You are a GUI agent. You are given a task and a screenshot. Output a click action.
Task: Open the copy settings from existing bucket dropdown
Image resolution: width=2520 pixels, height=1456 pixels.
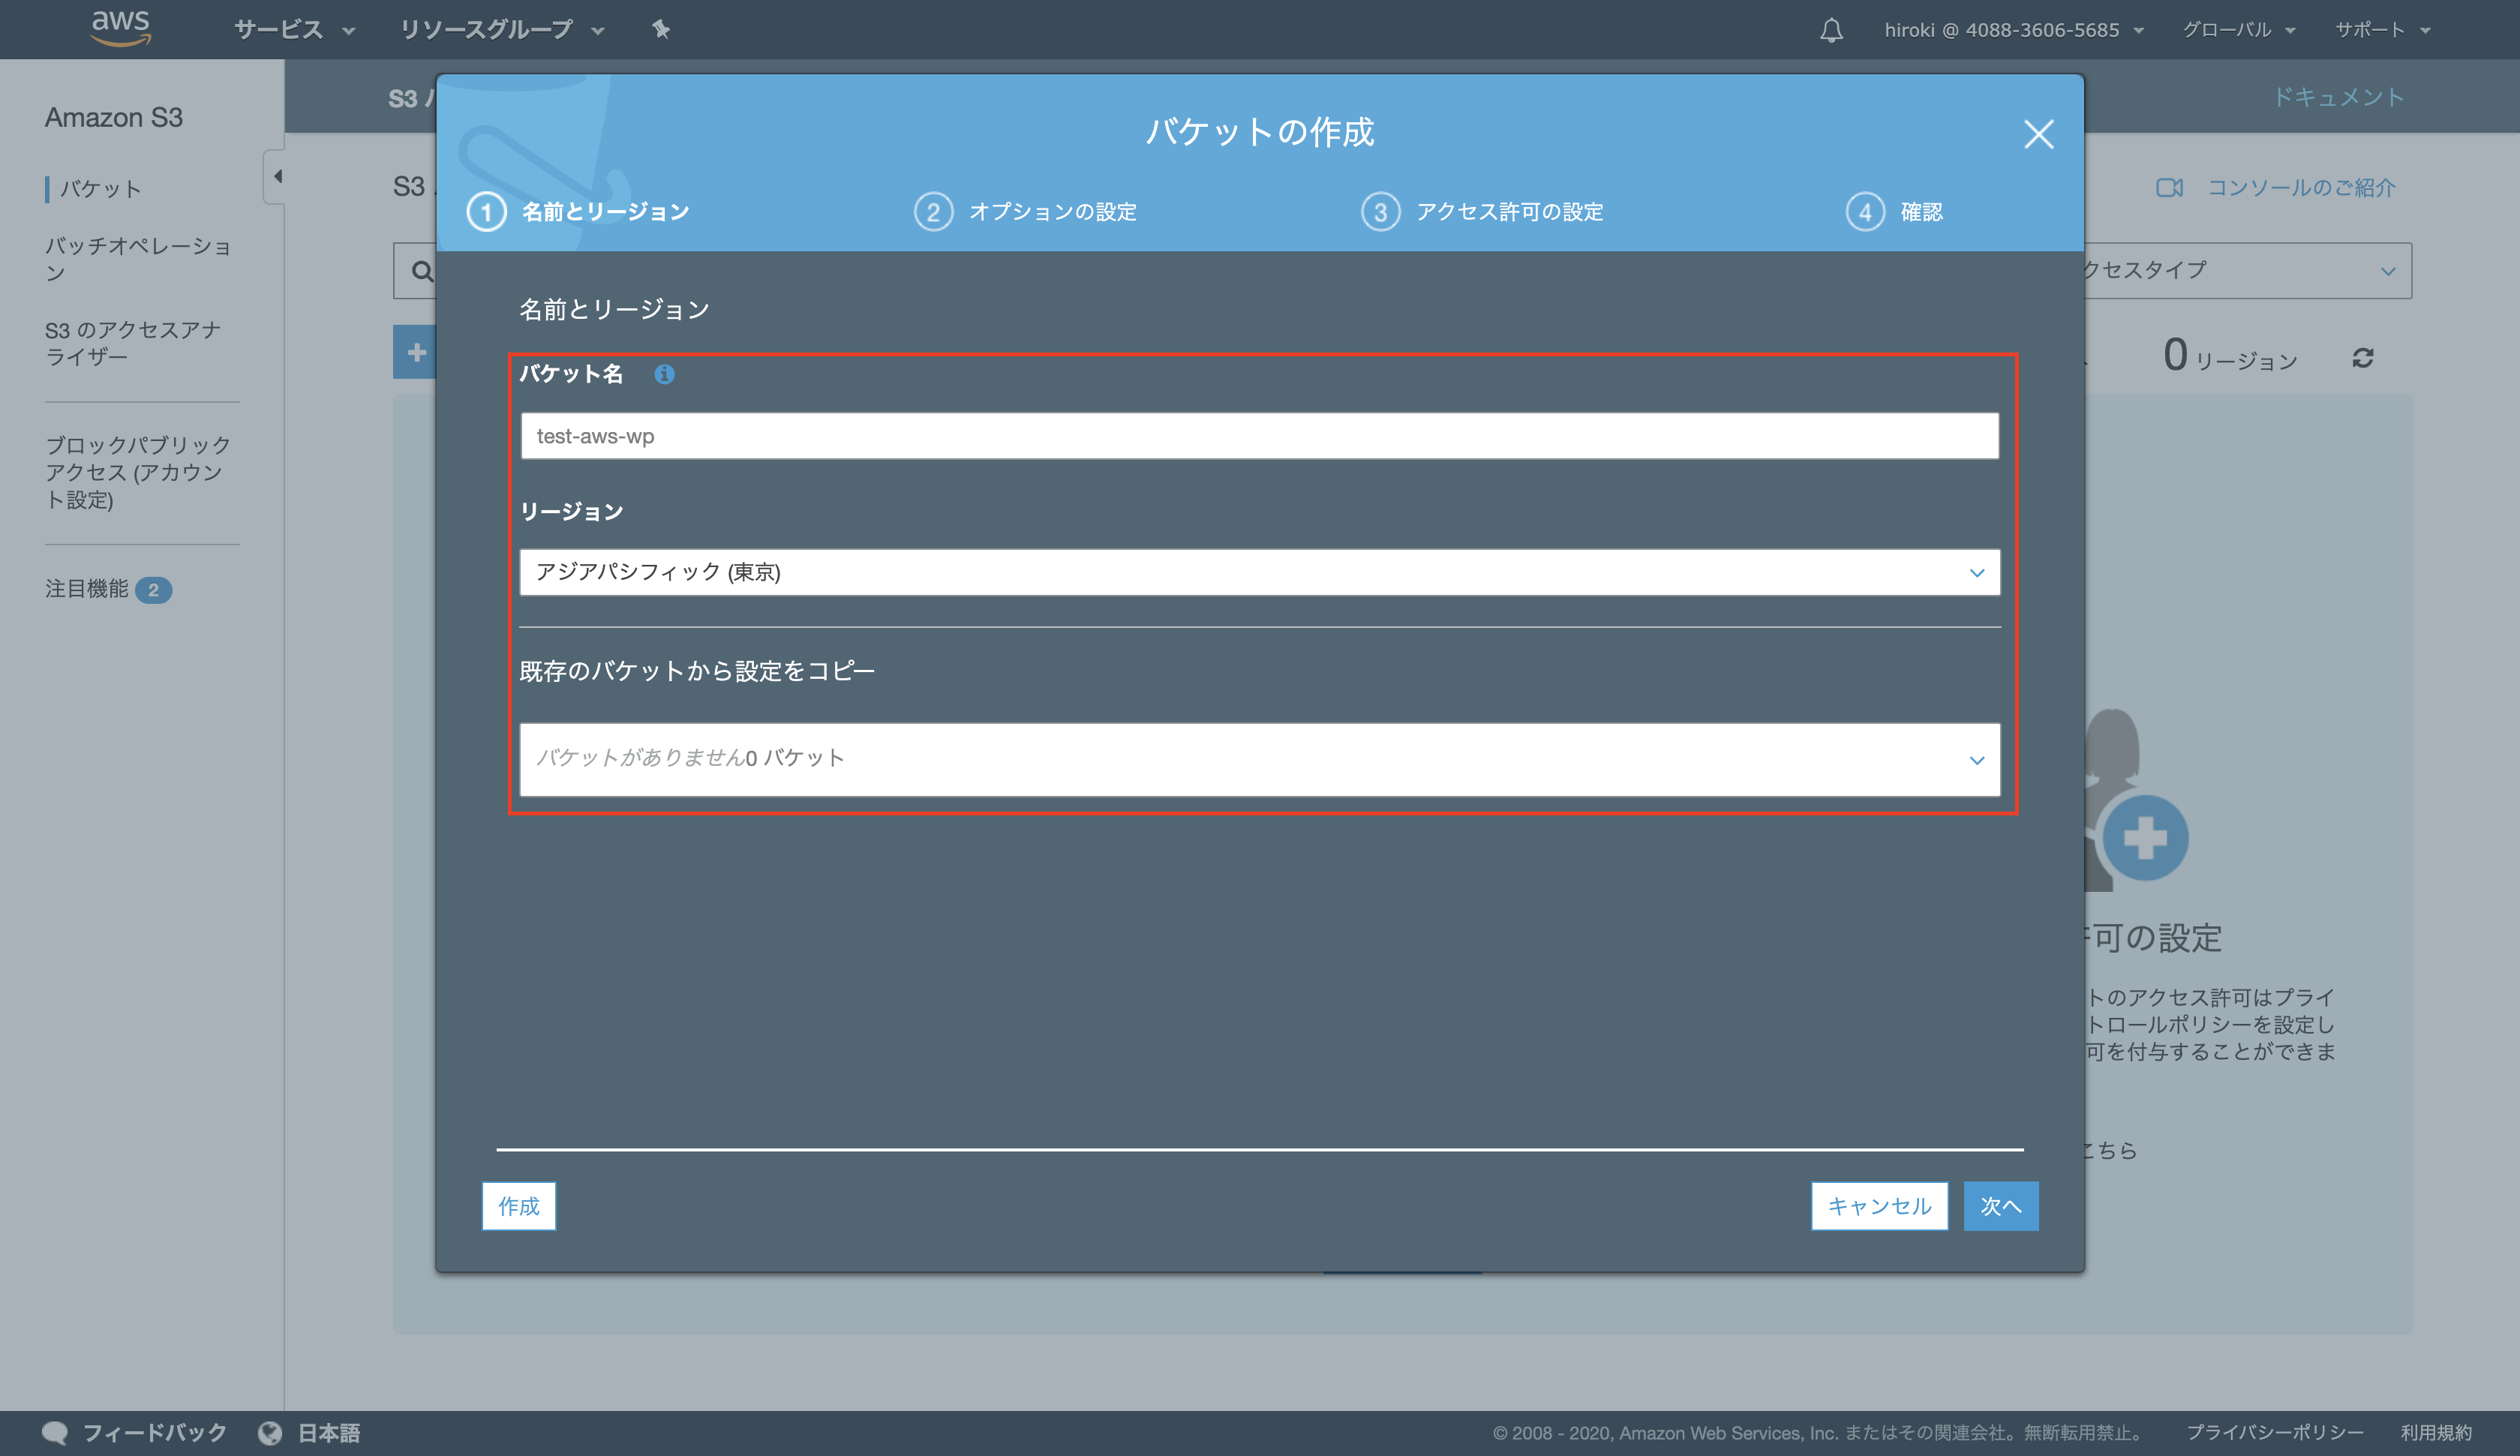point(1259,759)
